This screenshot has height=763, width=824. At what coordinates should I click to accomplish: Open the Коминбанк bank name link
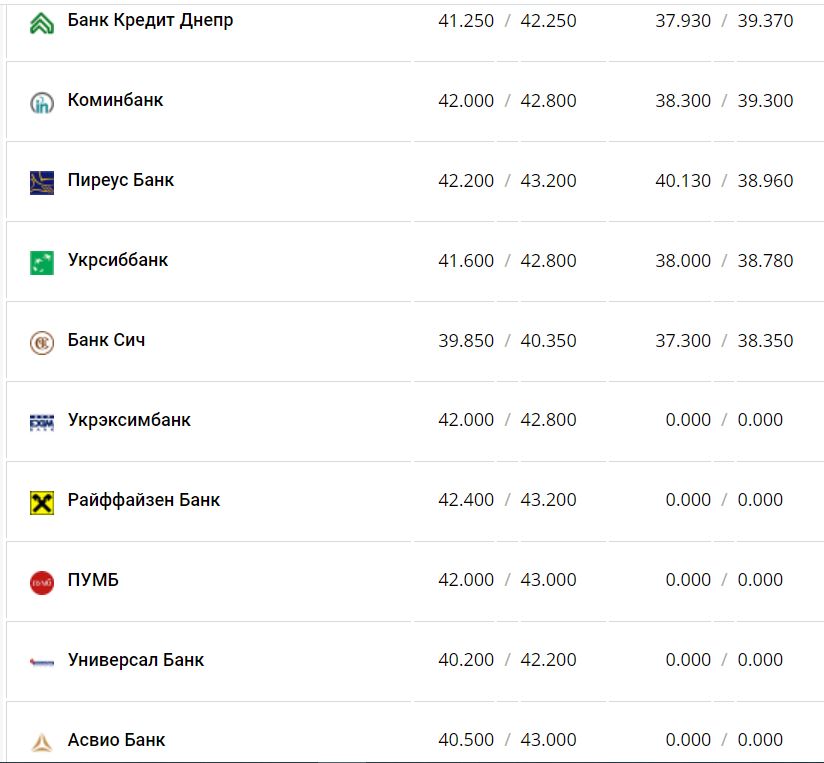click(x=115, y=100)
